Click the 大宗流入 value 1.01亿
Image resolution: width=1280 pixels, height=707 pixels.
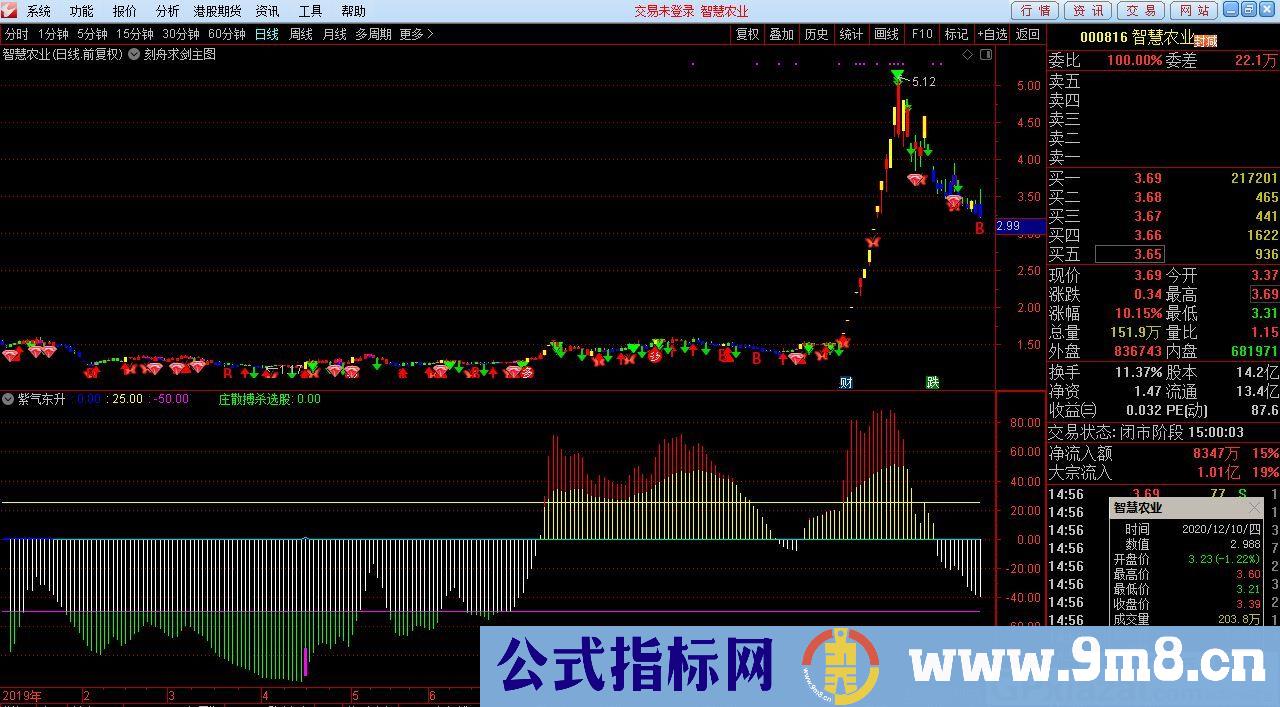pos(1218,472)
